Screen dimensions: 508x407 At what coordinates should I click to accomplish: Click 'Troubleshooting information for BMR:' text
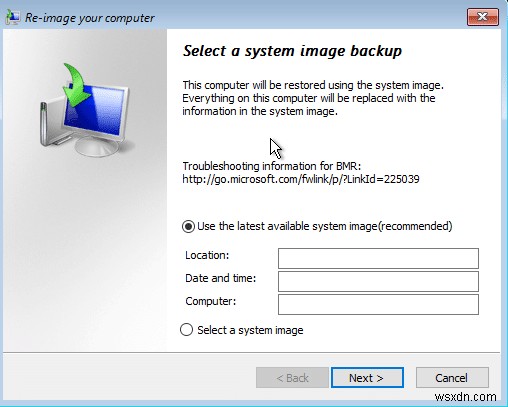pos(272,166)
